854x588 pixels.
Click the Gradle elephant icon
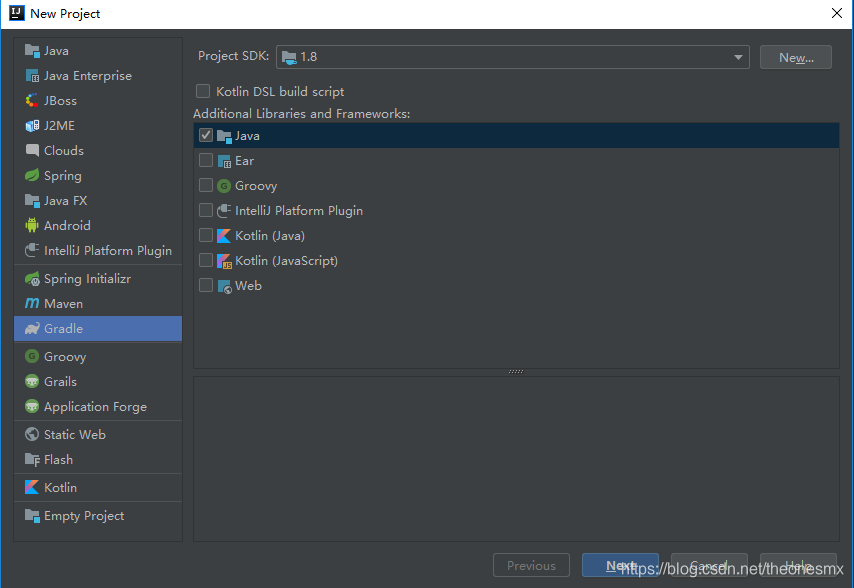coord(32,328)
